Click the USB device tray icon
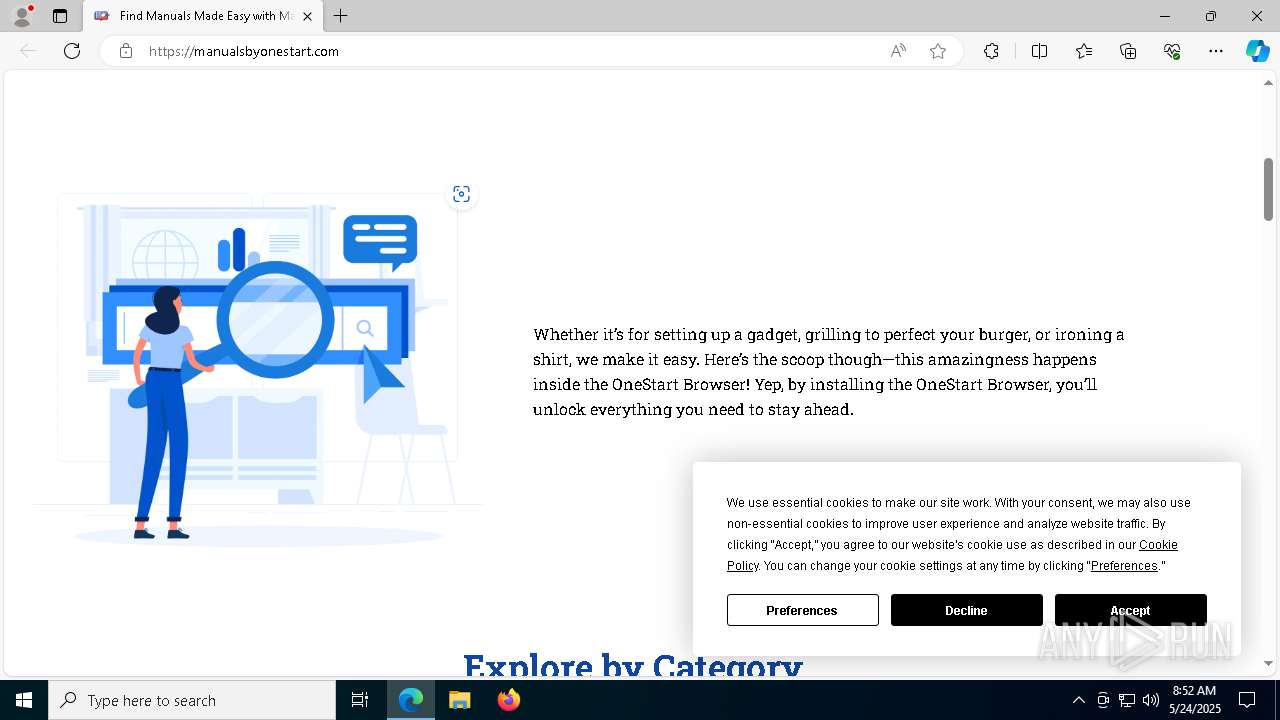 coord(1103,700)
